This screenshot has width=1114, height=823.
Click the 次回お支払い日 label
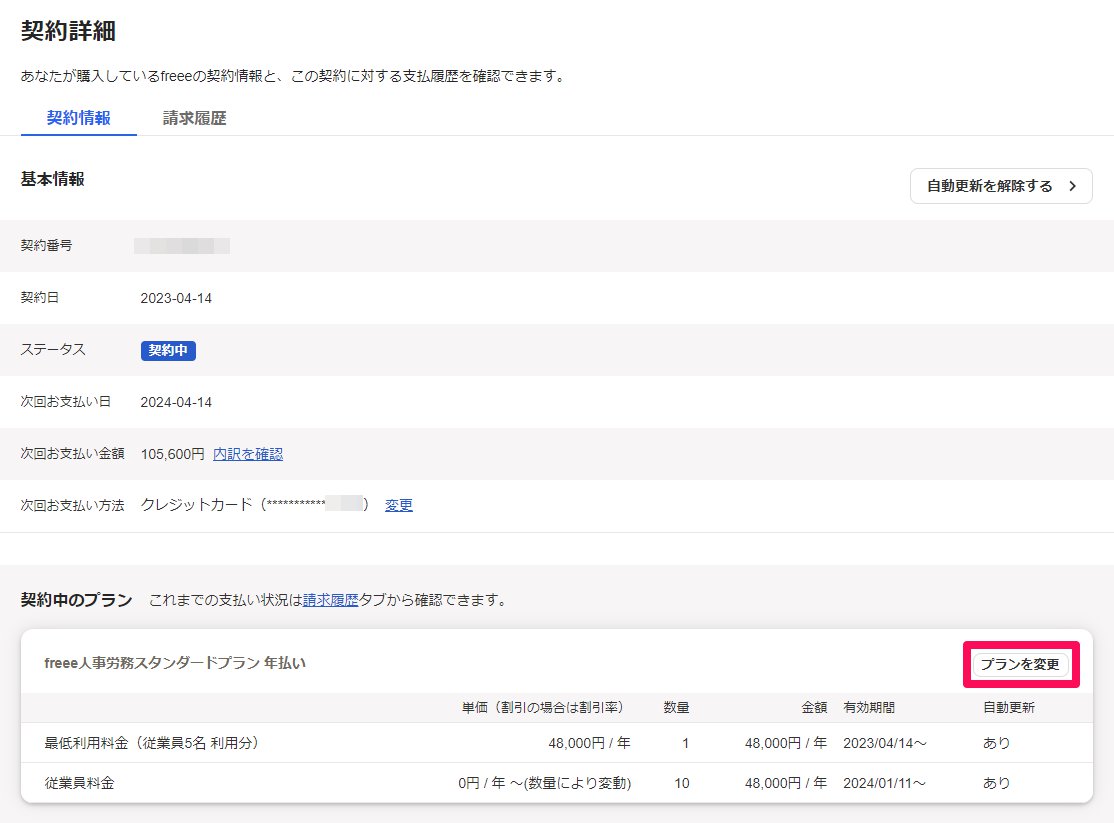click(65, 402)
